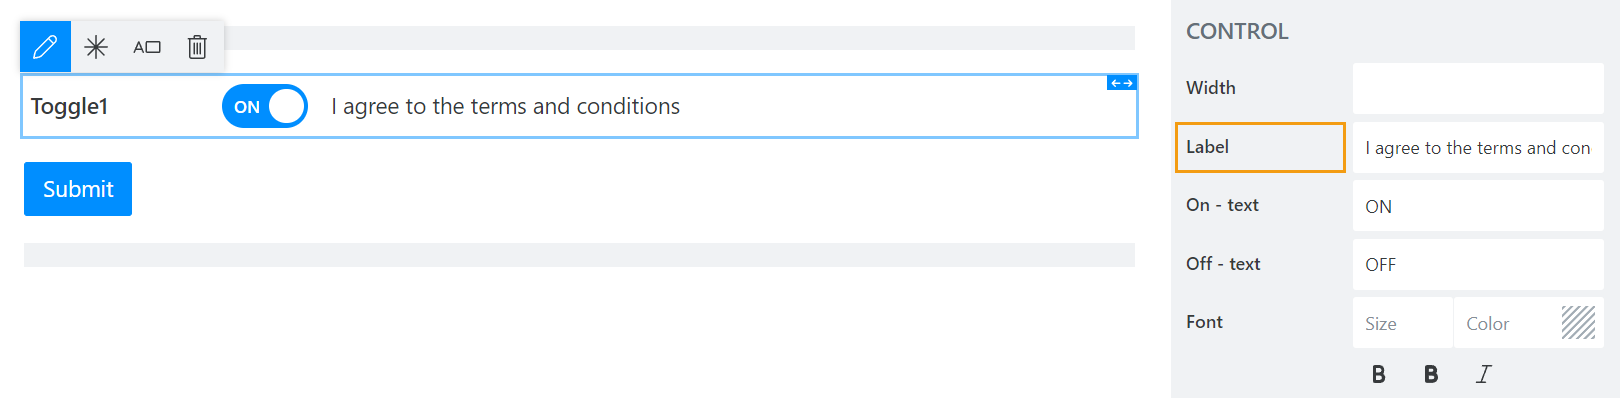
Task: Select the highlighted Label property name
Action: coord(1260,147)
